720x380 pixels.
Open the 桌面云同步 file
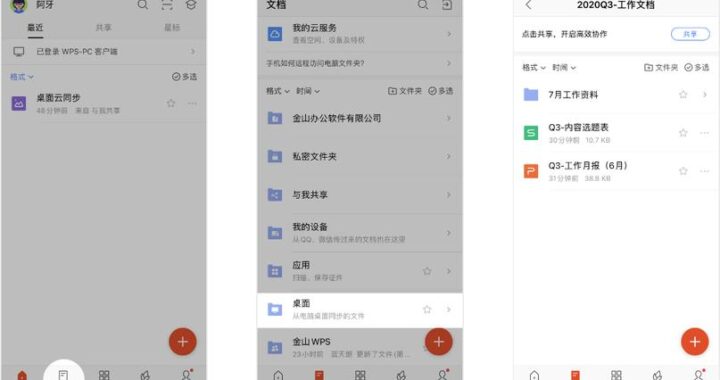[x=104, y=104]
